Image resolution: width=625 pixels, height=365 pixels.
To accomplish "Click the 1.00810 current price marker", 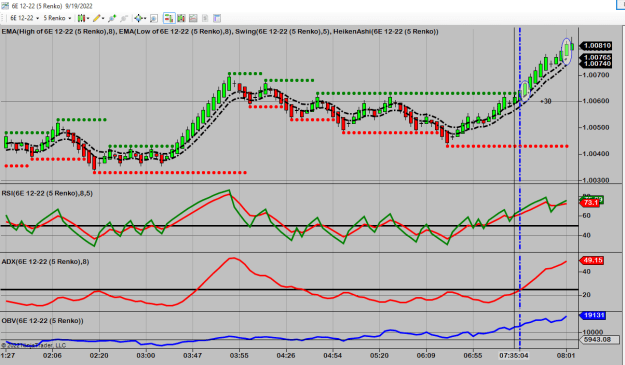I will tap(596, 46).
